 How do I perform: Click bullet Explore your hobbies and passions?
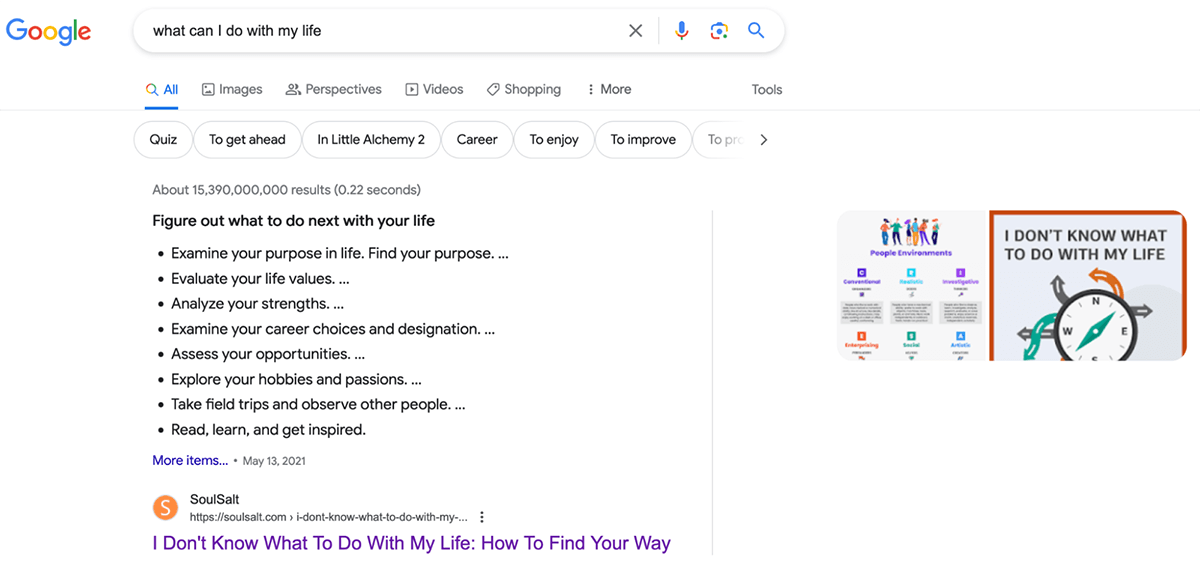tap(296, 380)
